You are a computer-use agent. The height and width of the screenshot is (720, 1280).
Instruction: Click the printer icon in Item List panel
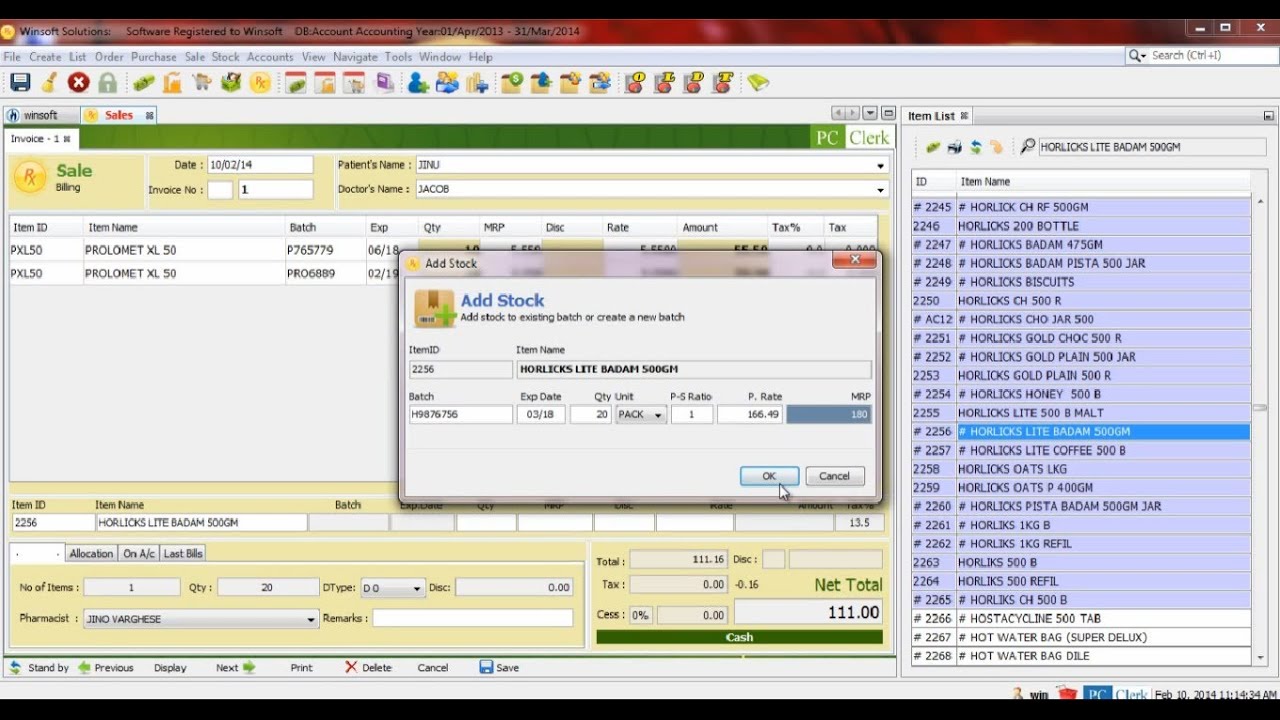[x=954, y=147]
